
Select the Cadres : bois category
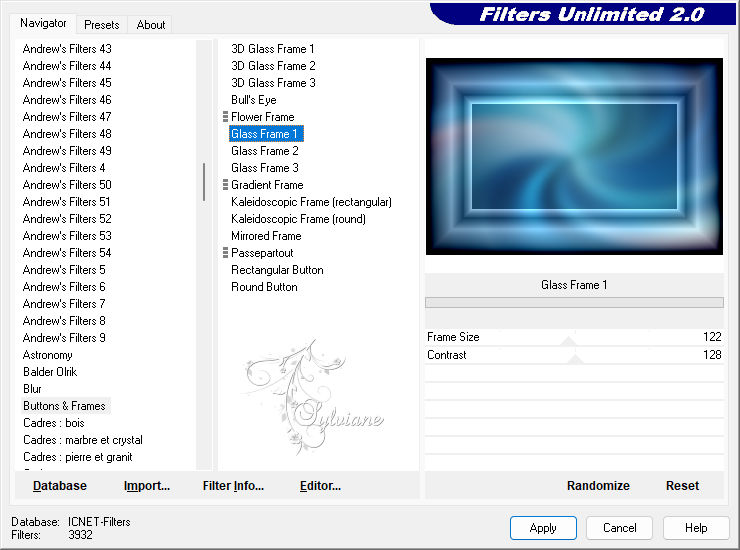pos(53,423)
